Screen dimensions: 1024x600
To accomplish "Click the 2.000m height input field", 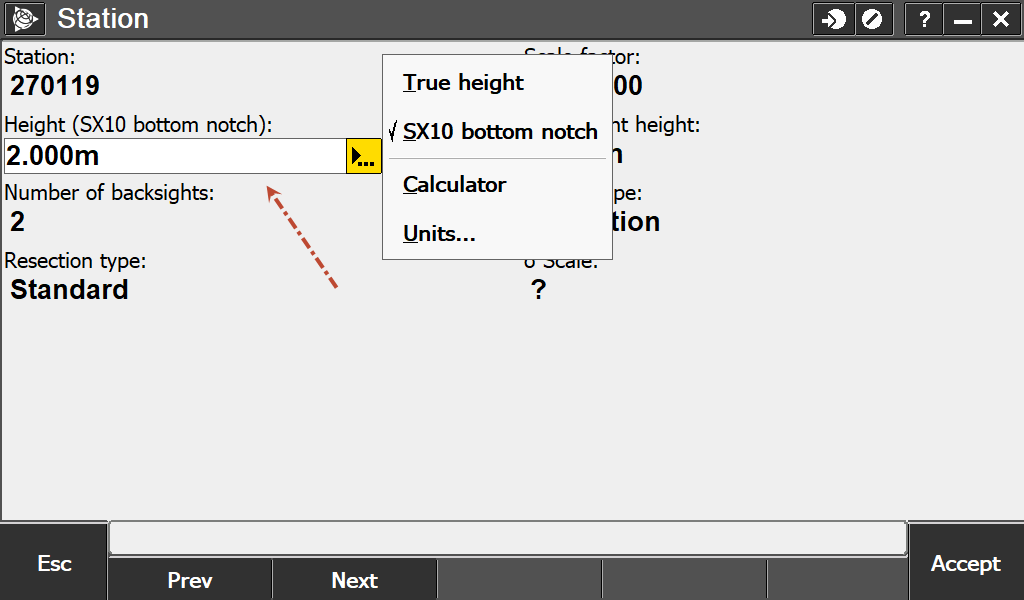I will tap(175, 156).
